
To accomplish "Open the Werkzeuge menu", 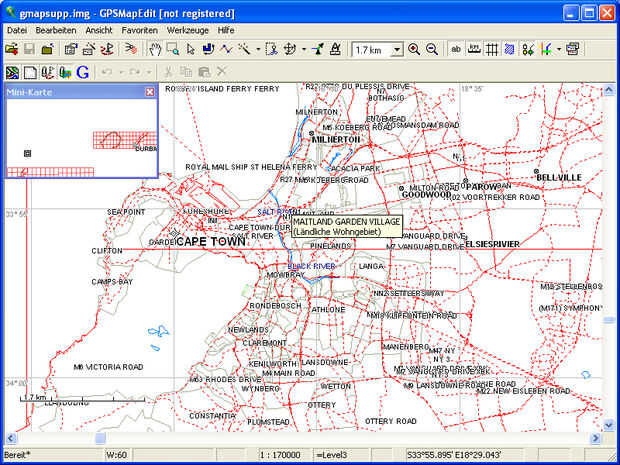I will pos(188,31).
